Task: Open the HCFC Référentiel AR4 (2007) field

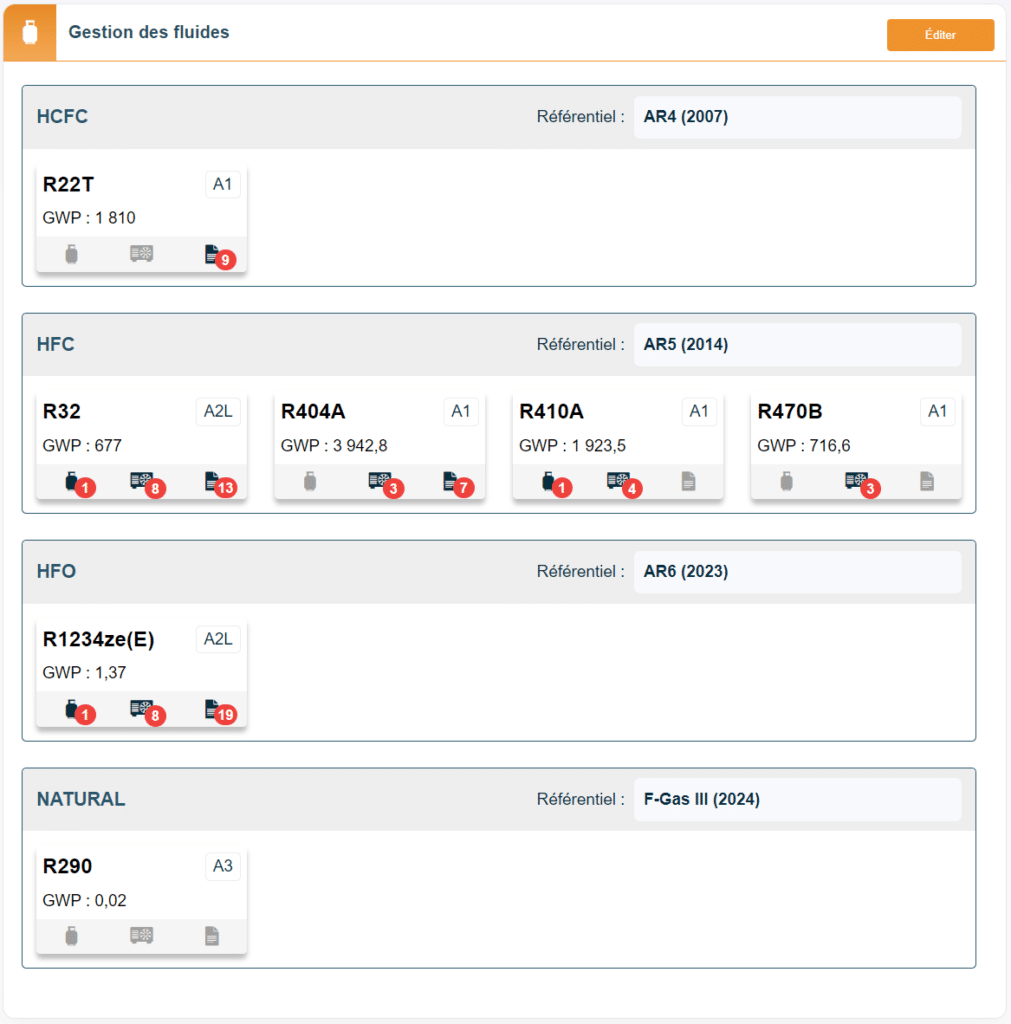Action: coord(797,117)
